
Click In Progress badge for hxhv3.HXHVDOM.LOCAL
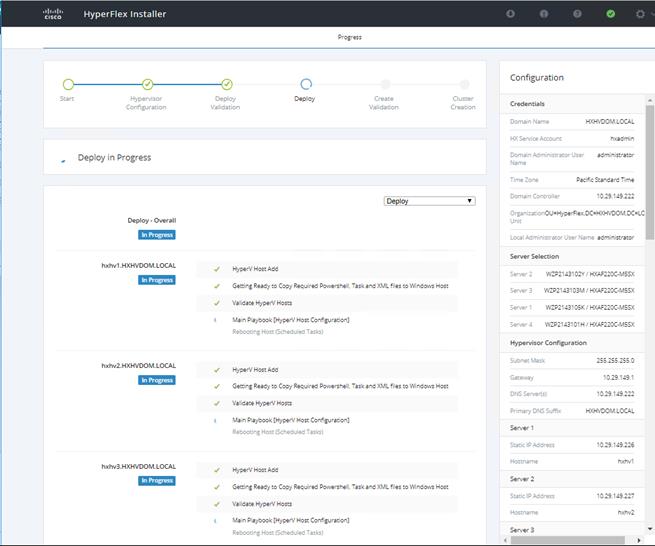click(157, 480)
